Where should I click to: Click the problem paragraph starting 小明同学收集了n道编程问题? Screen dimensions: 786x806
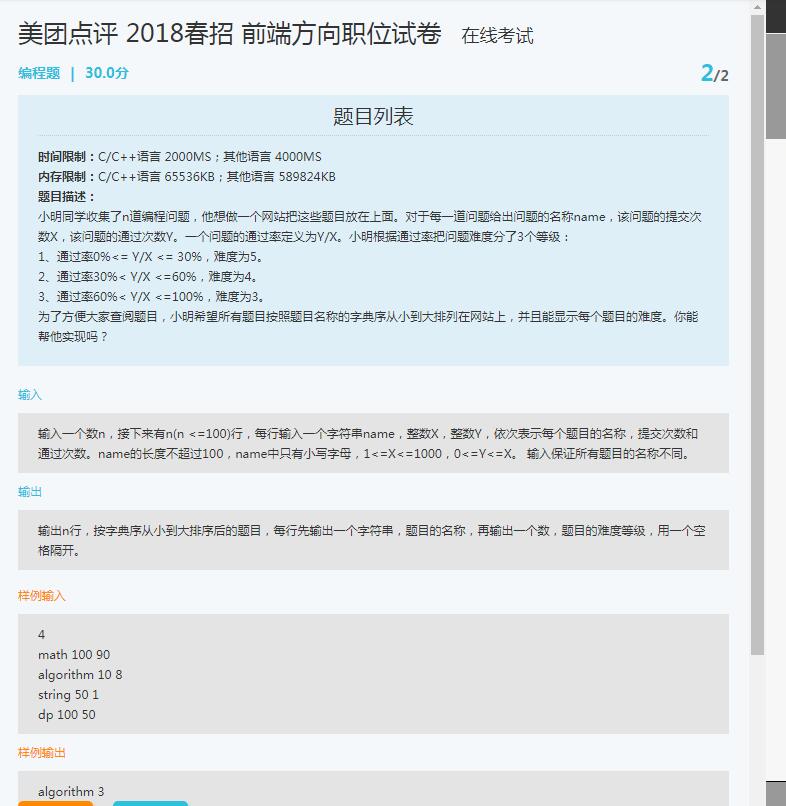[x=370, y=227]
